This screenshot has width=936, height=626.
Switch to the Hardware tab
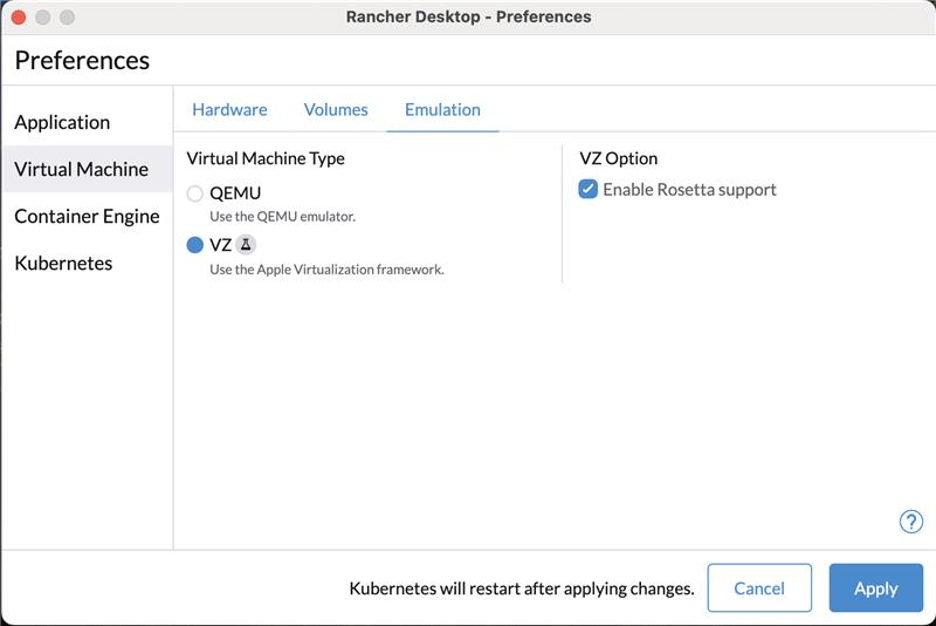(229, 109)
